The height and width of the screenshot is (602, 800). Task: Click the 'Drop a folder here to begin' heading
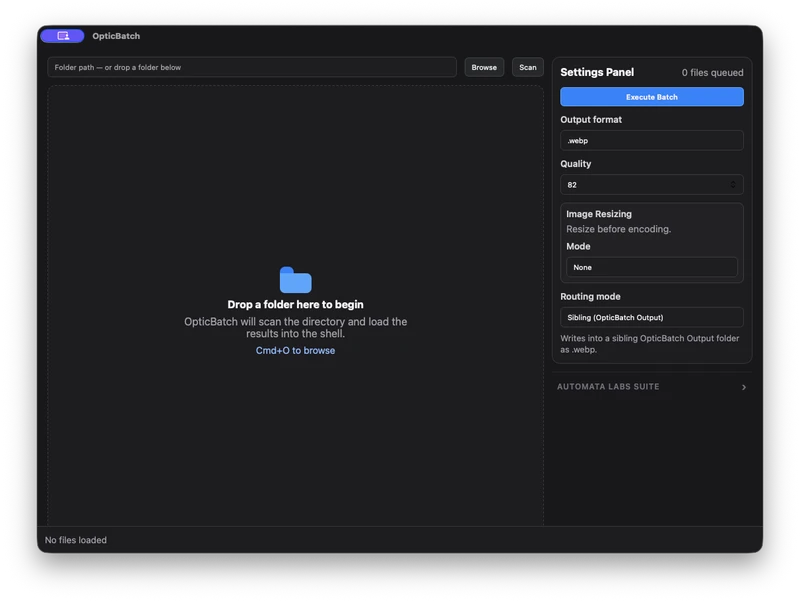[295, 305]
